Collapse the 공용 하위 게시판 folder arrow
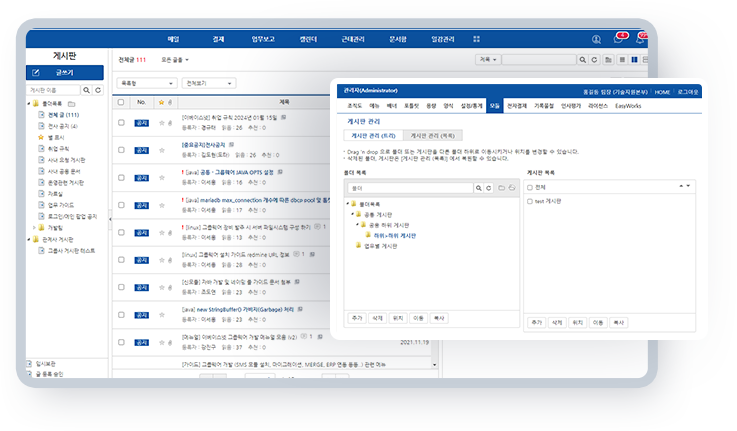This screenshot has width=737, height=431. (357, 225)
